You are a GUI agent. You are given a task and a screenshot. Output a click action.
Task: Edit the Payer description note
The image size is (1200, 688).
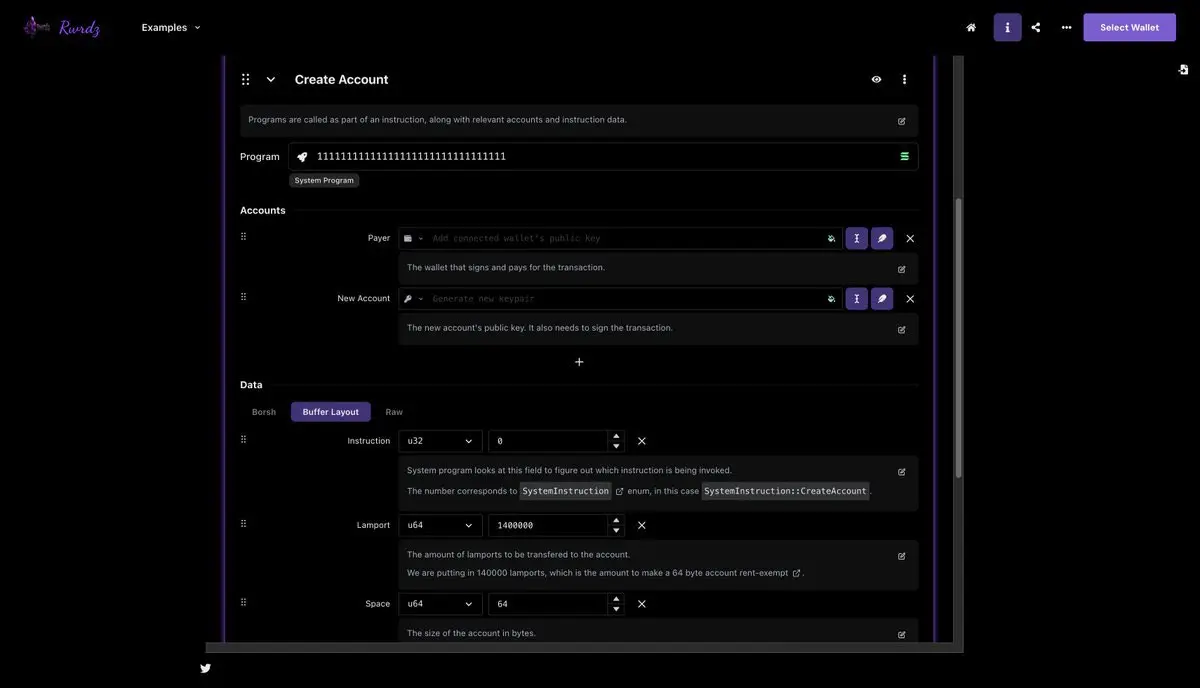[901, 269]
